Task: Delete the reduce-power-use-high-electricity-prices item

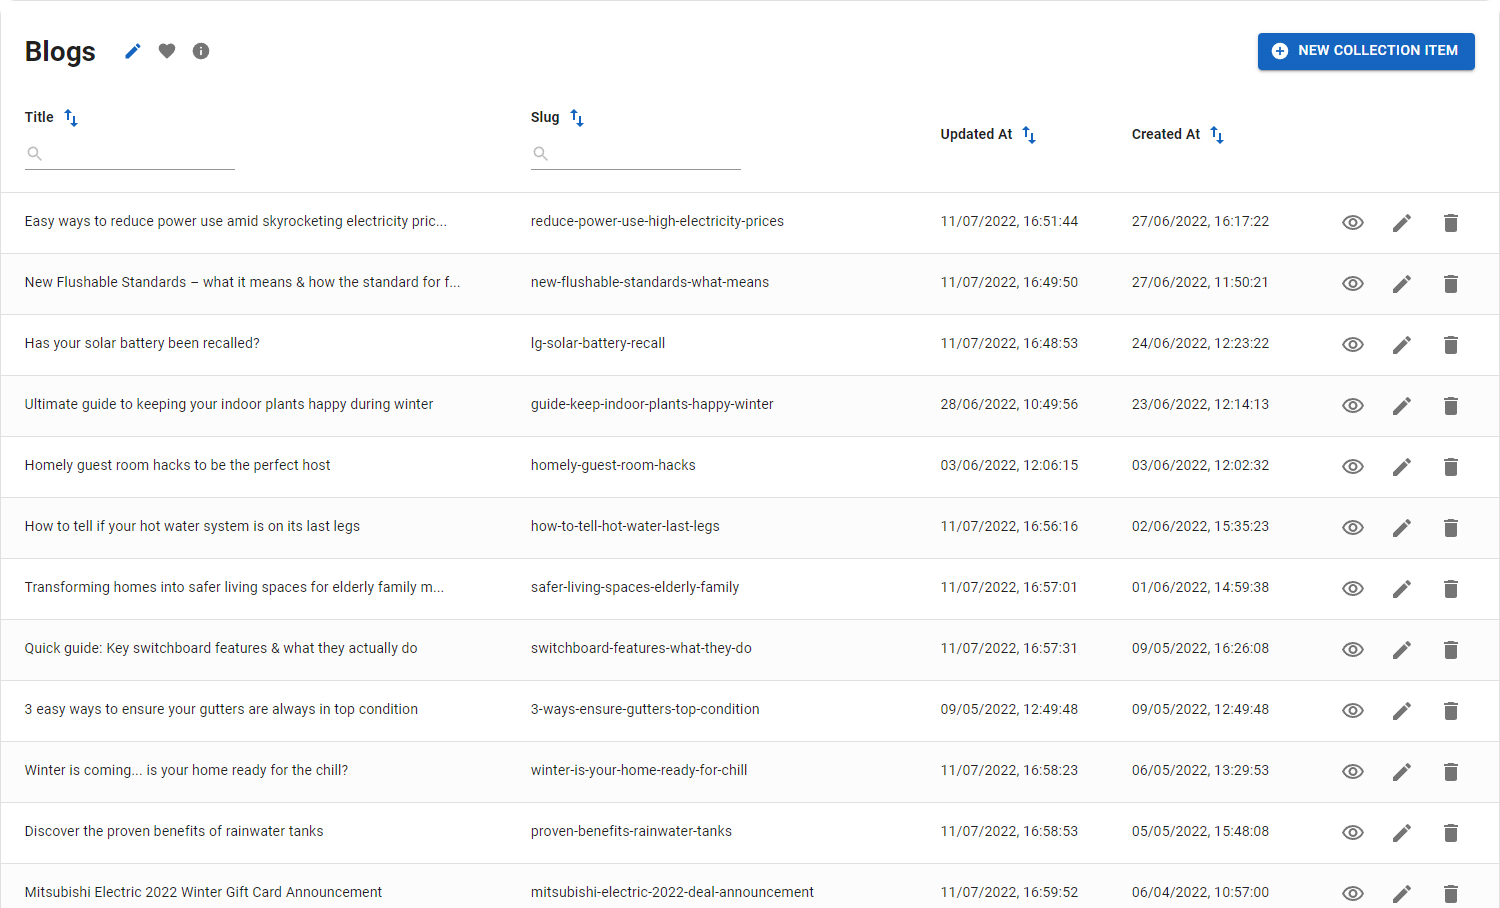Action: (1451, 222)
